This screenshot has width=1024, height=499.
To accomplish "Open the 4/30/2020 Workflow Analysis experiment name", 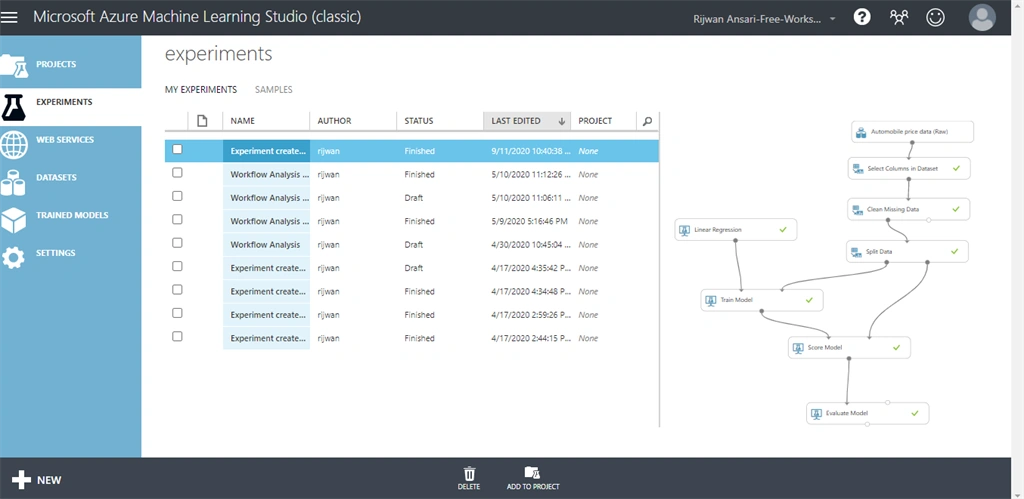I will [x=265, y=245].
